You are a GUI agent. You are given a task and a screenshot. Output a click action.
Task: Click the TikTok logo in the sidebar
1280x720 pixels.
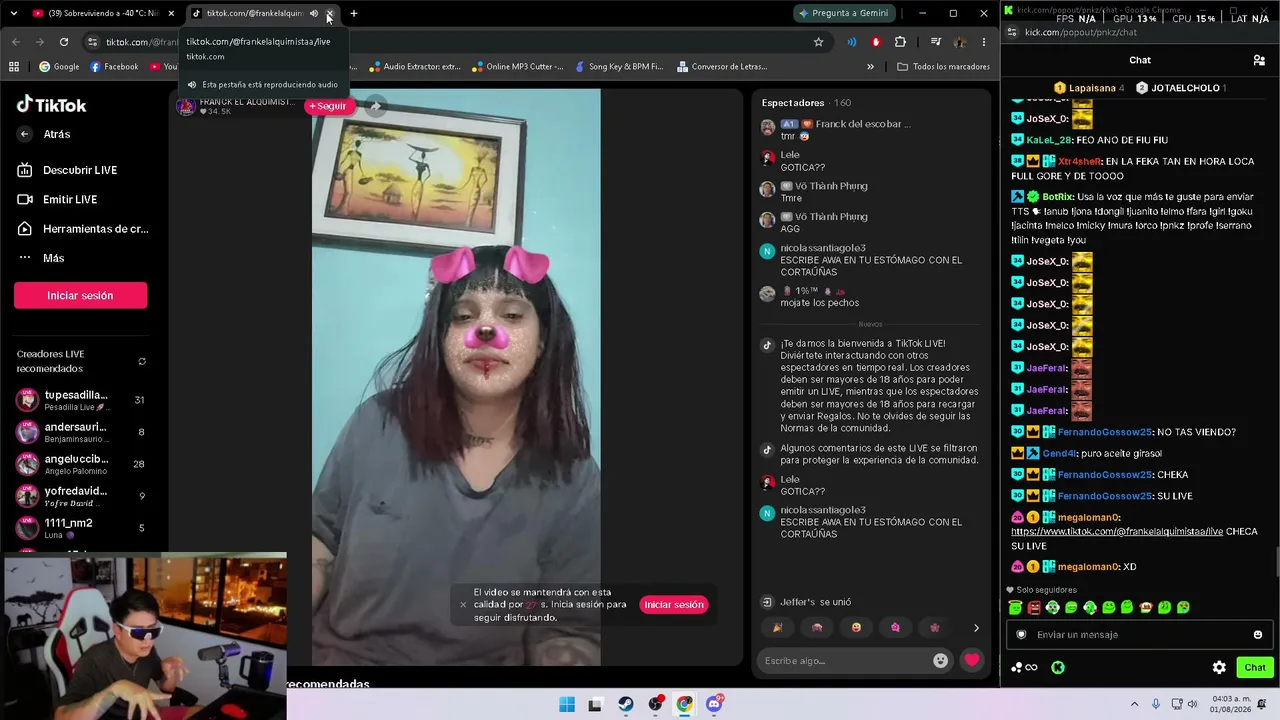tap(51, 105)
